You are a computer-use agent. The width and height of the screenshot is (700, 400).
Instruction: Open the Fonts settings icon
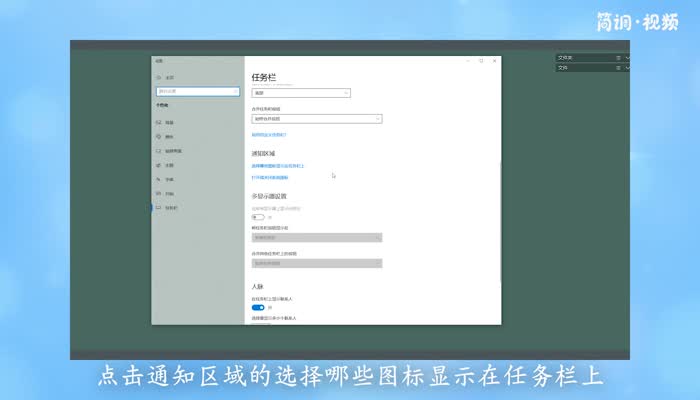pyautogui.click(x=158, y=178)
